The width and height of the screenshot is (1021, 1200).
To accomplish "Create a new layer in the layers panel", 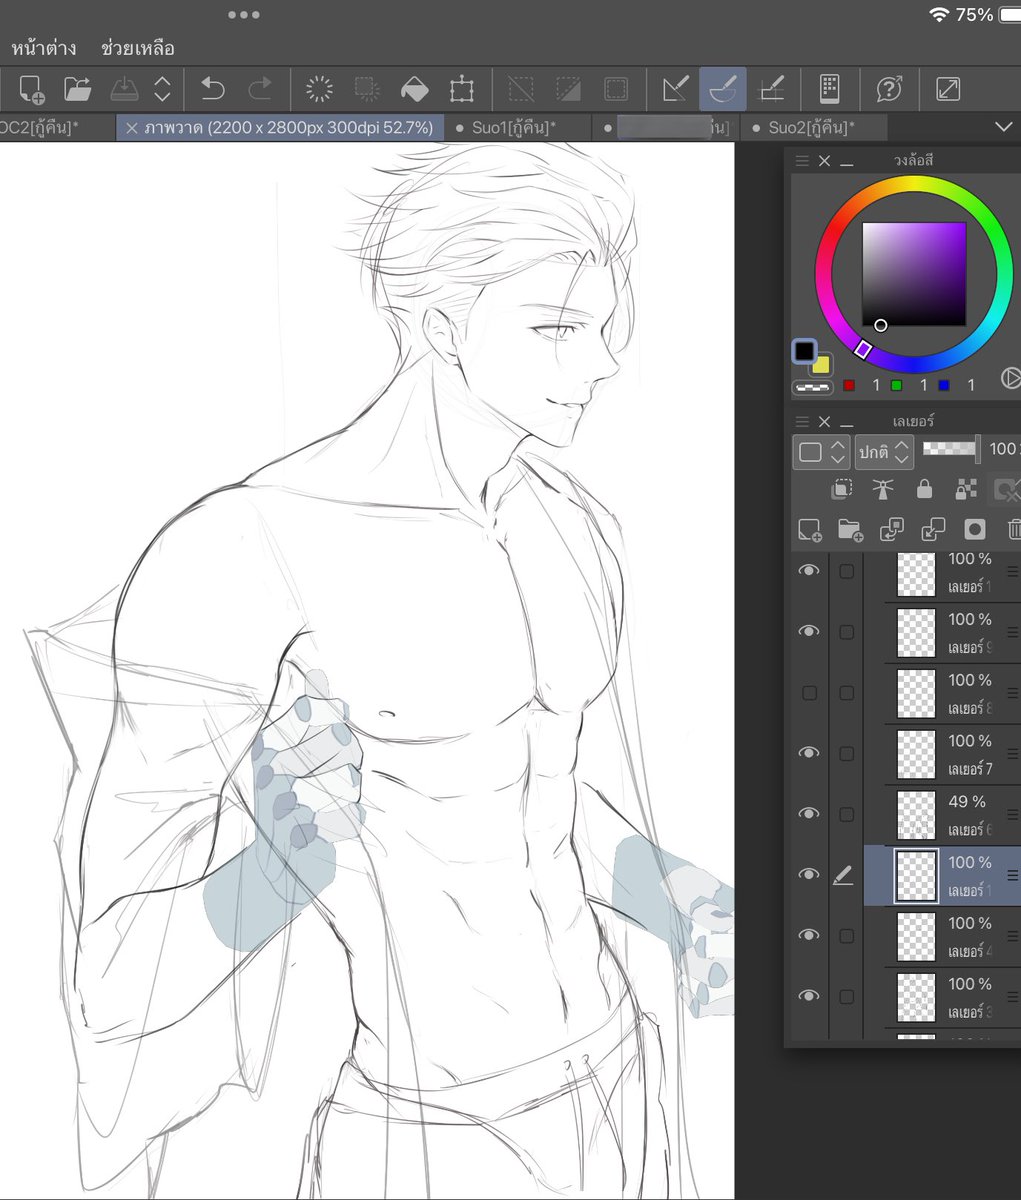I will click(x=809, y=529).
